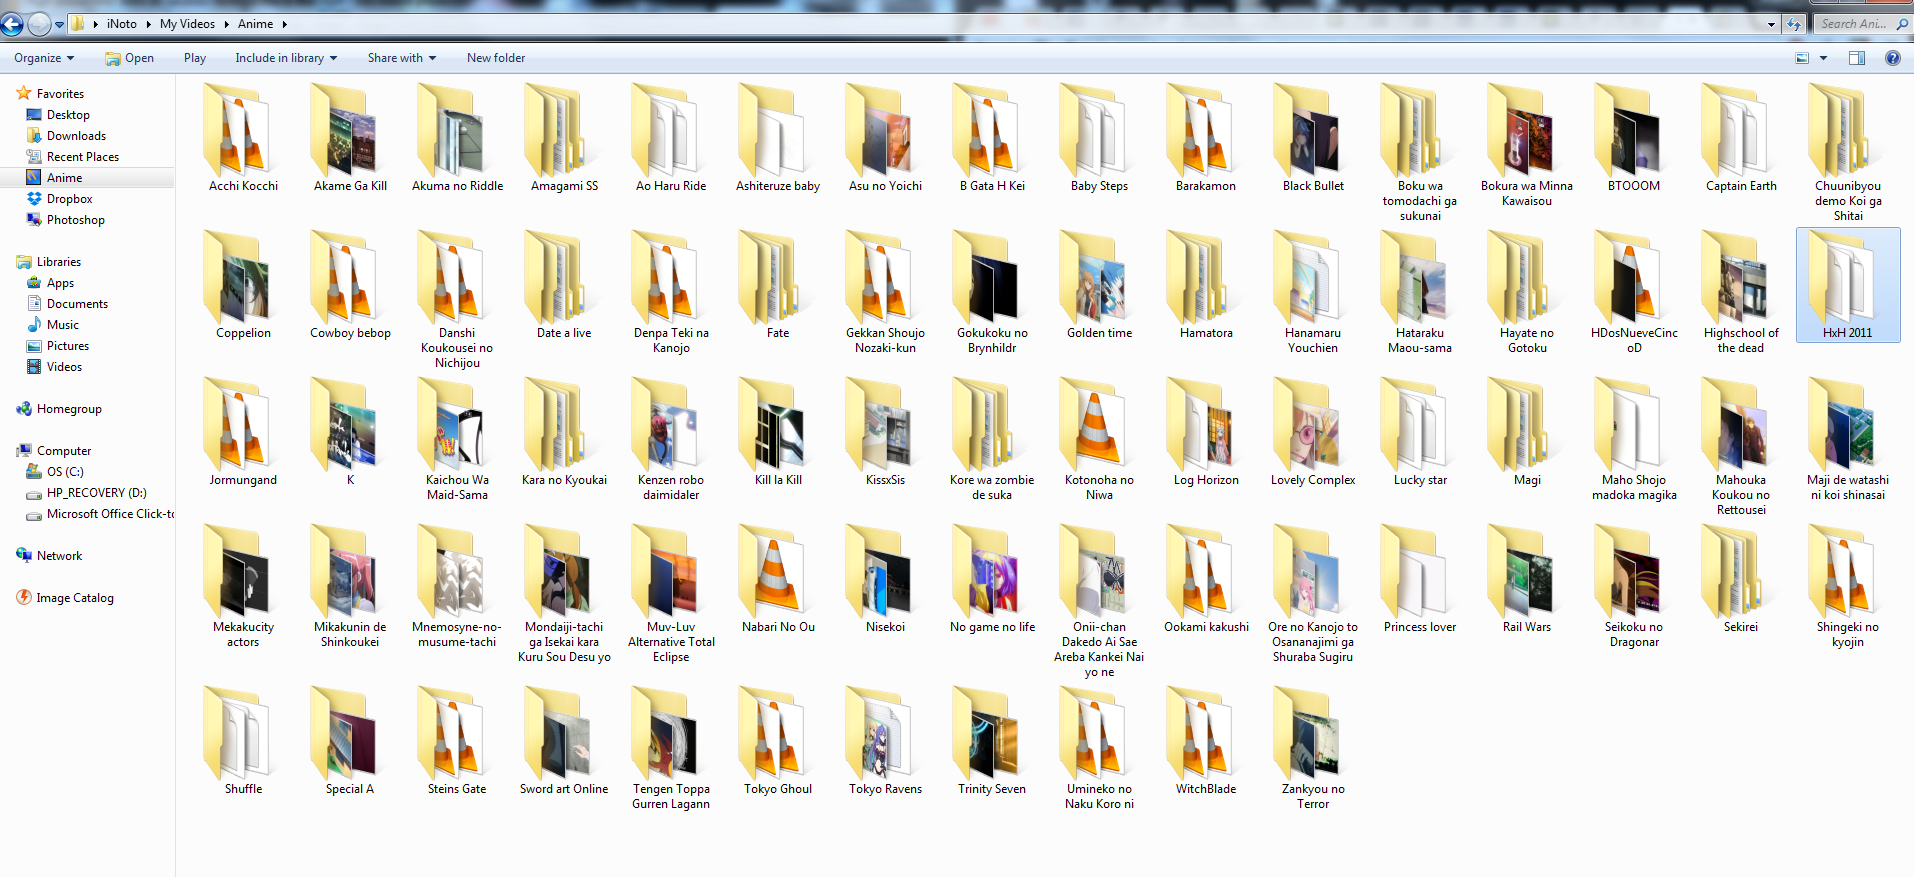Open the Apps library
The width and height of the screenshot is (1914, 877).
click(x=60, y=283)
